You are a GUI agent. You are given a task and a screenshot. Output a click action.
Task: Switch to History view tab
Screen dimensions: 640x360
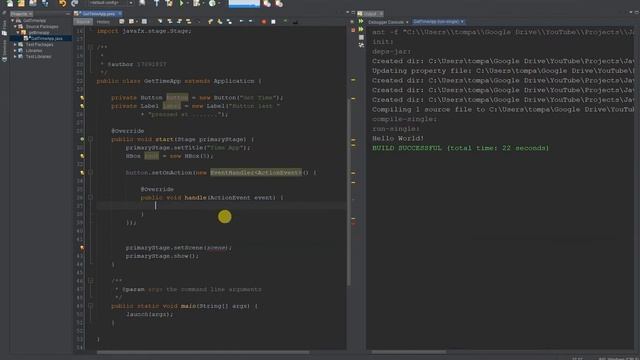click(x=103, y=22)
